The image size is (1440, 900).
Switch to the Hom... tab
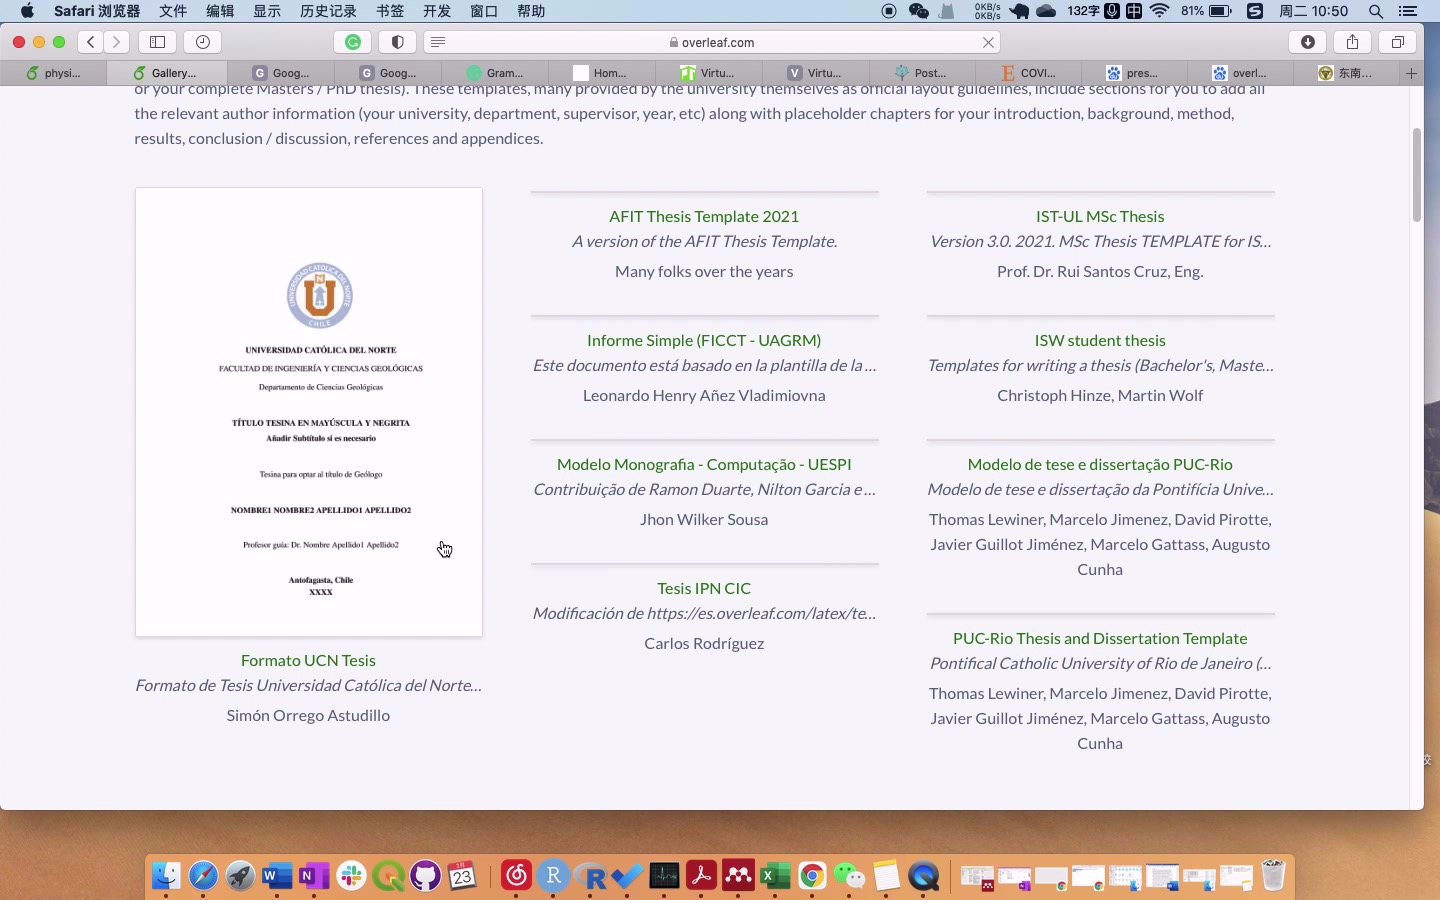point(602,73)
